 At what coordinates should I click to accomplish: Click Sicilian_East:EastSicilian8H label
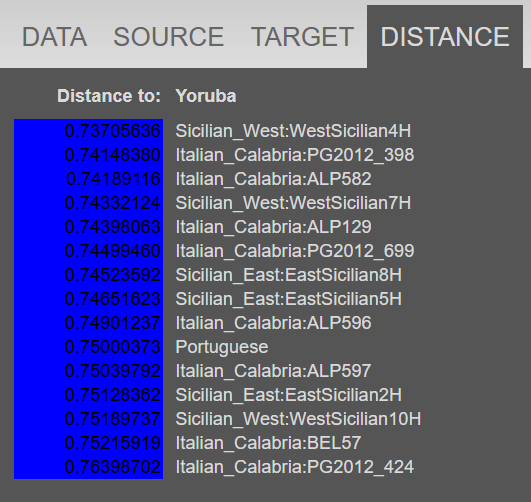coord(289,275)
